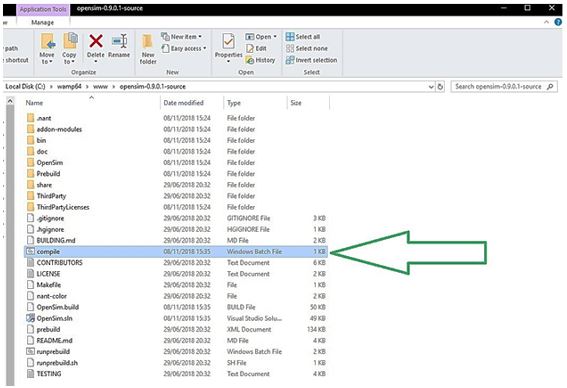
Task: Open the Properties button dropdown arrow
Action: [x=228, y=62]
